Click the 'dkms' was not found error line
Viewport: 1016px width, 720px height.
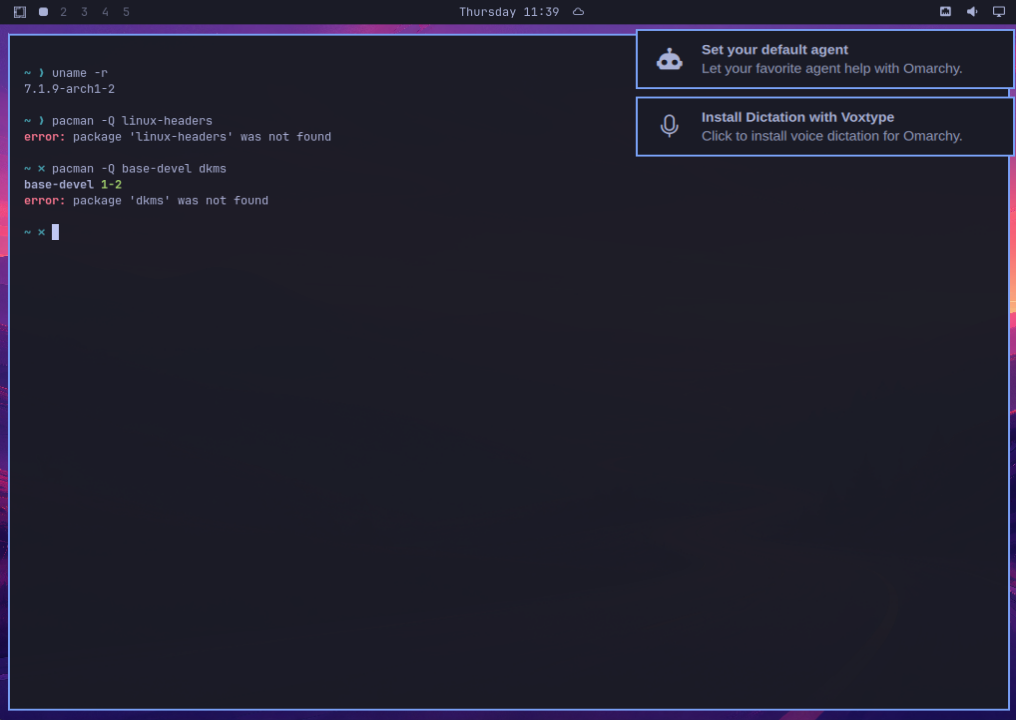coord(146,201)
